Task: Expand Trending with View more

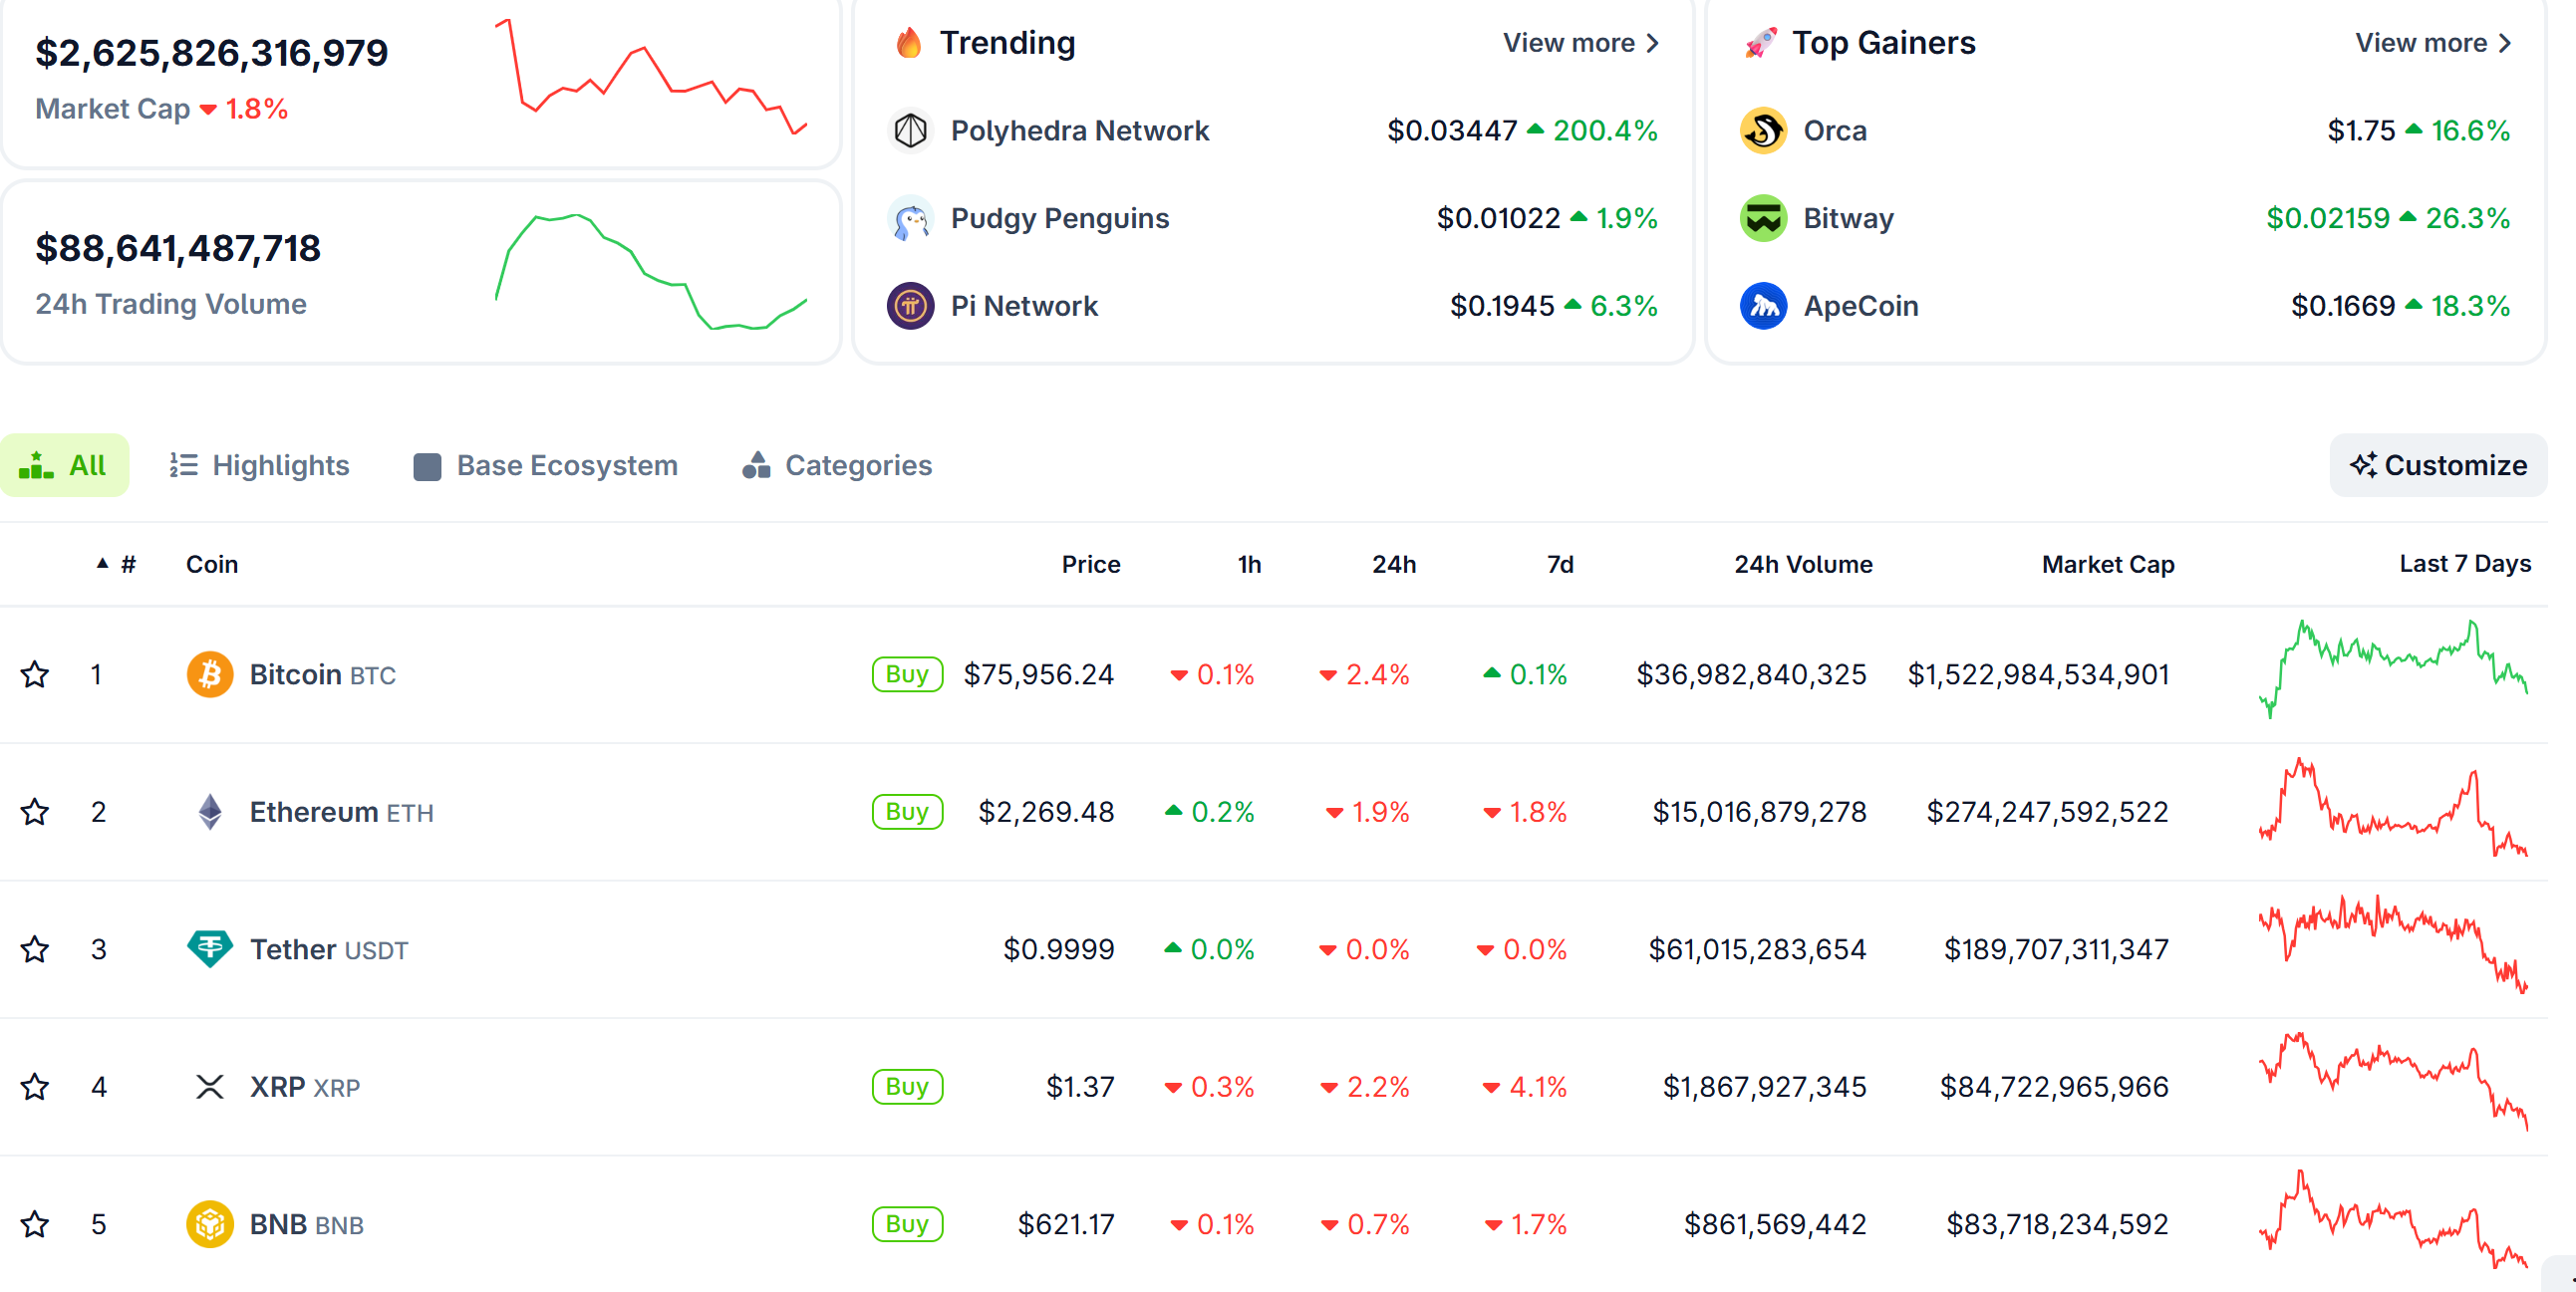Action: (x=1578, y=42)
